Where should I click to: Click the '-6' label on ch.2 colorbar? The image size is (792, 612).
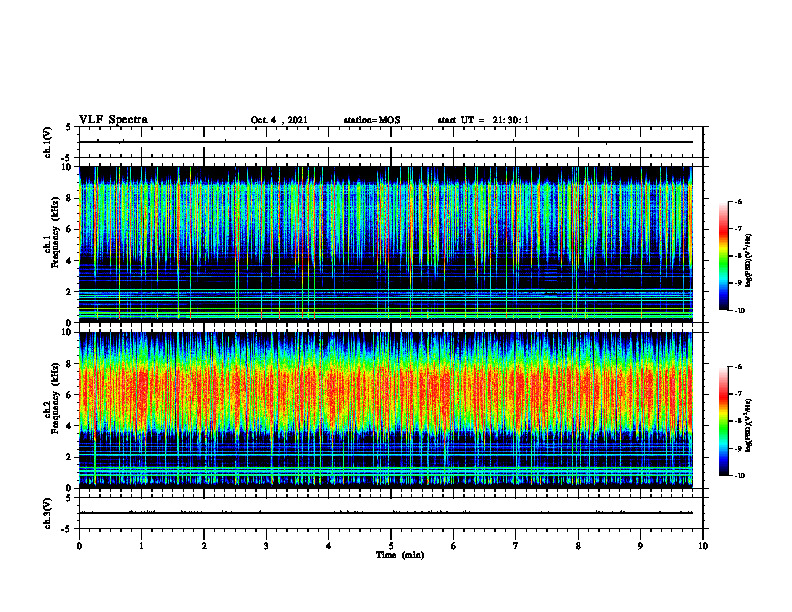(x=740, y=367)
